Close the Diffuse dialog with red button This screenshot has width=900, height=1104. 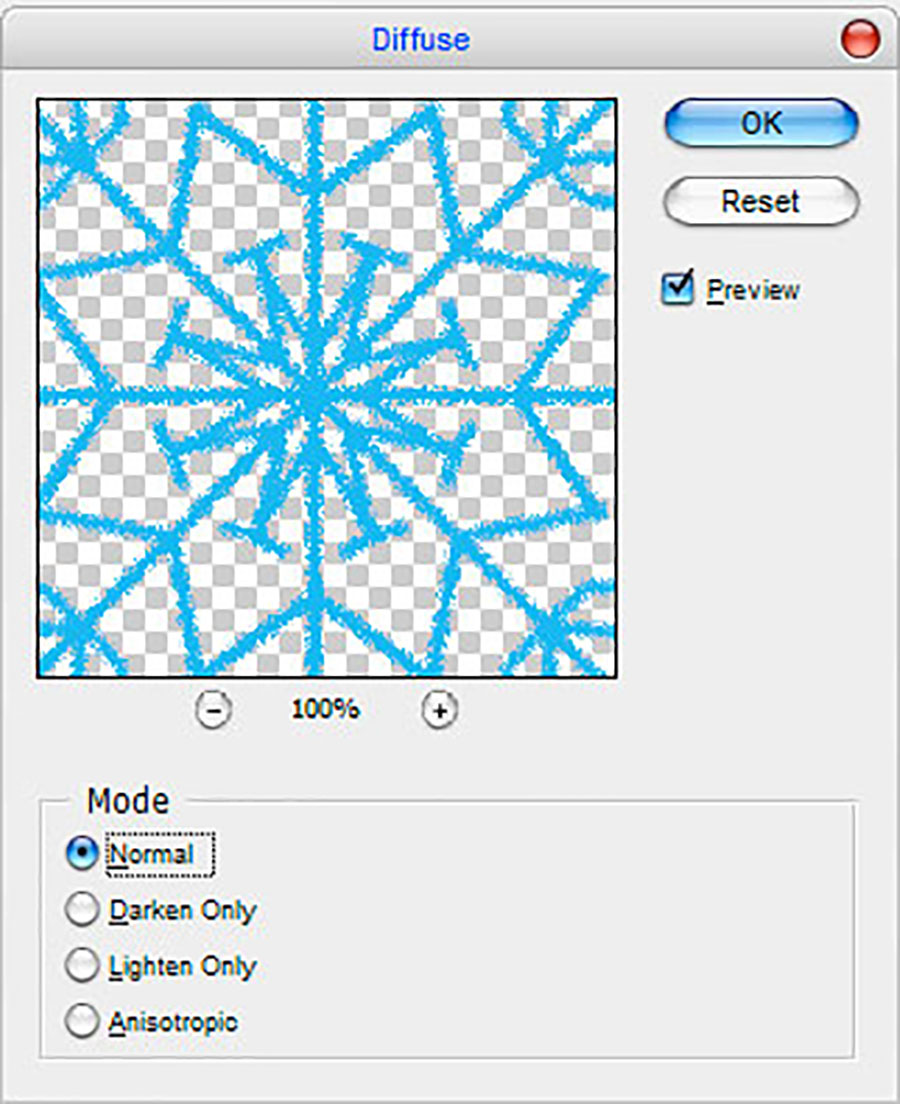click(861, 40)
